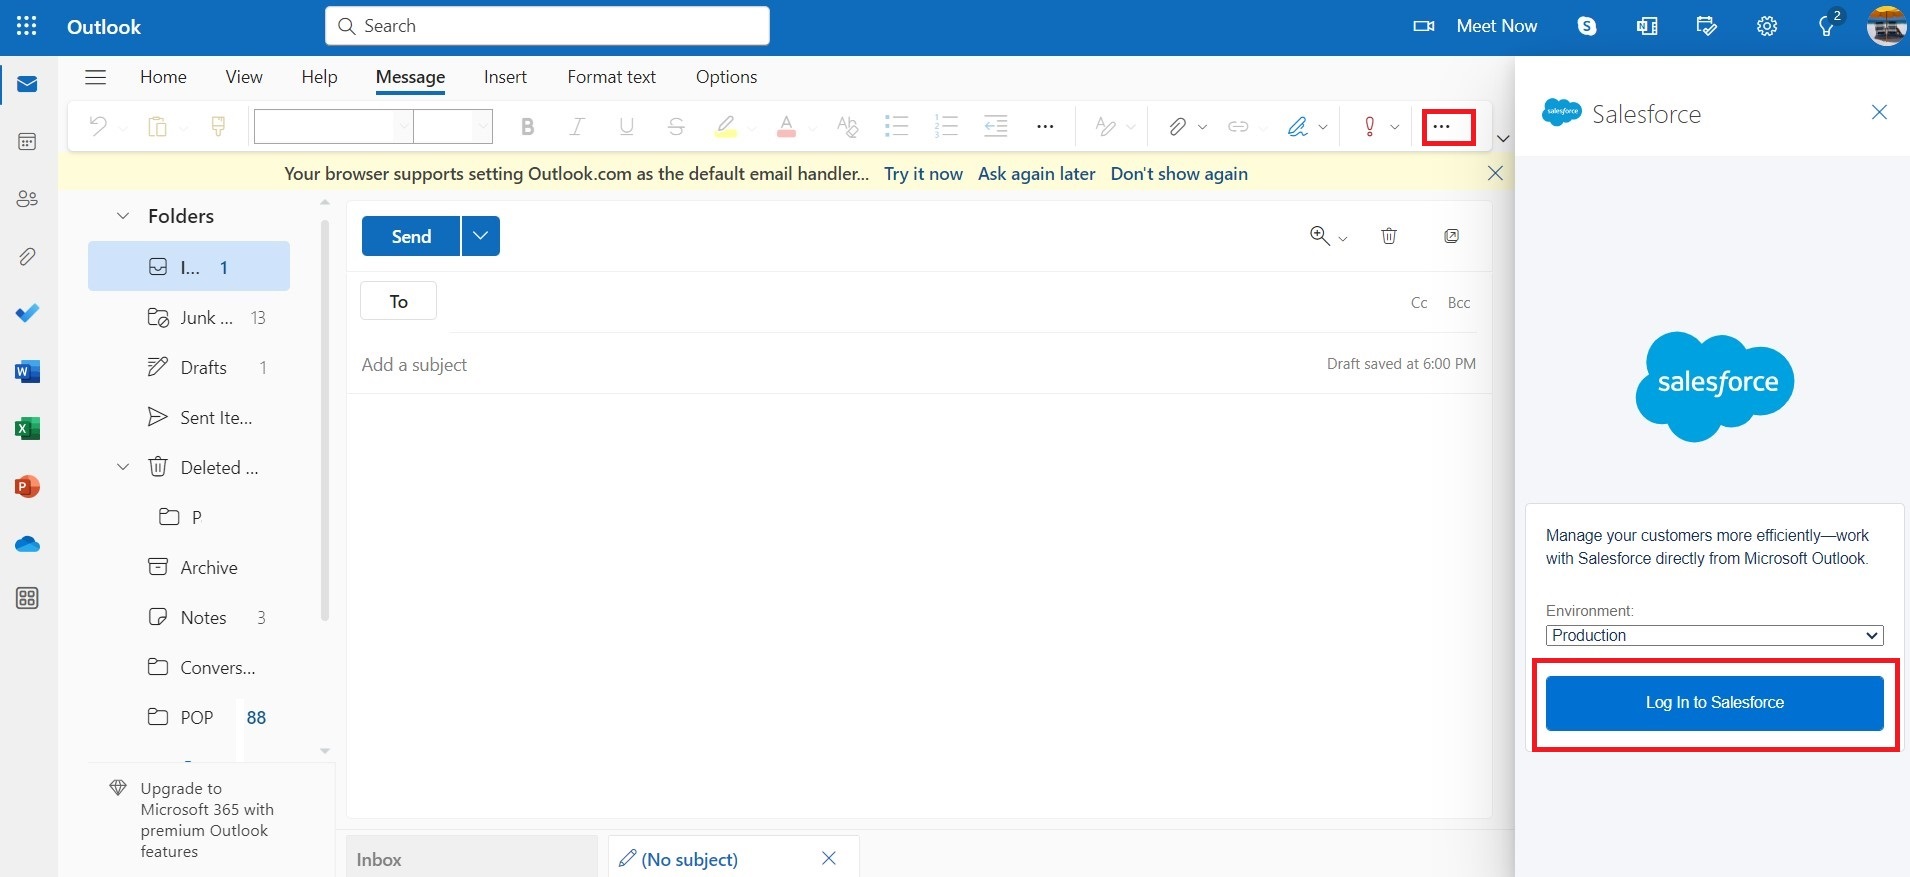Open the Calendar module in sidebar
Image resolution: width=1910 pixels, height=877 pixels.
click(x=27, y=142)
